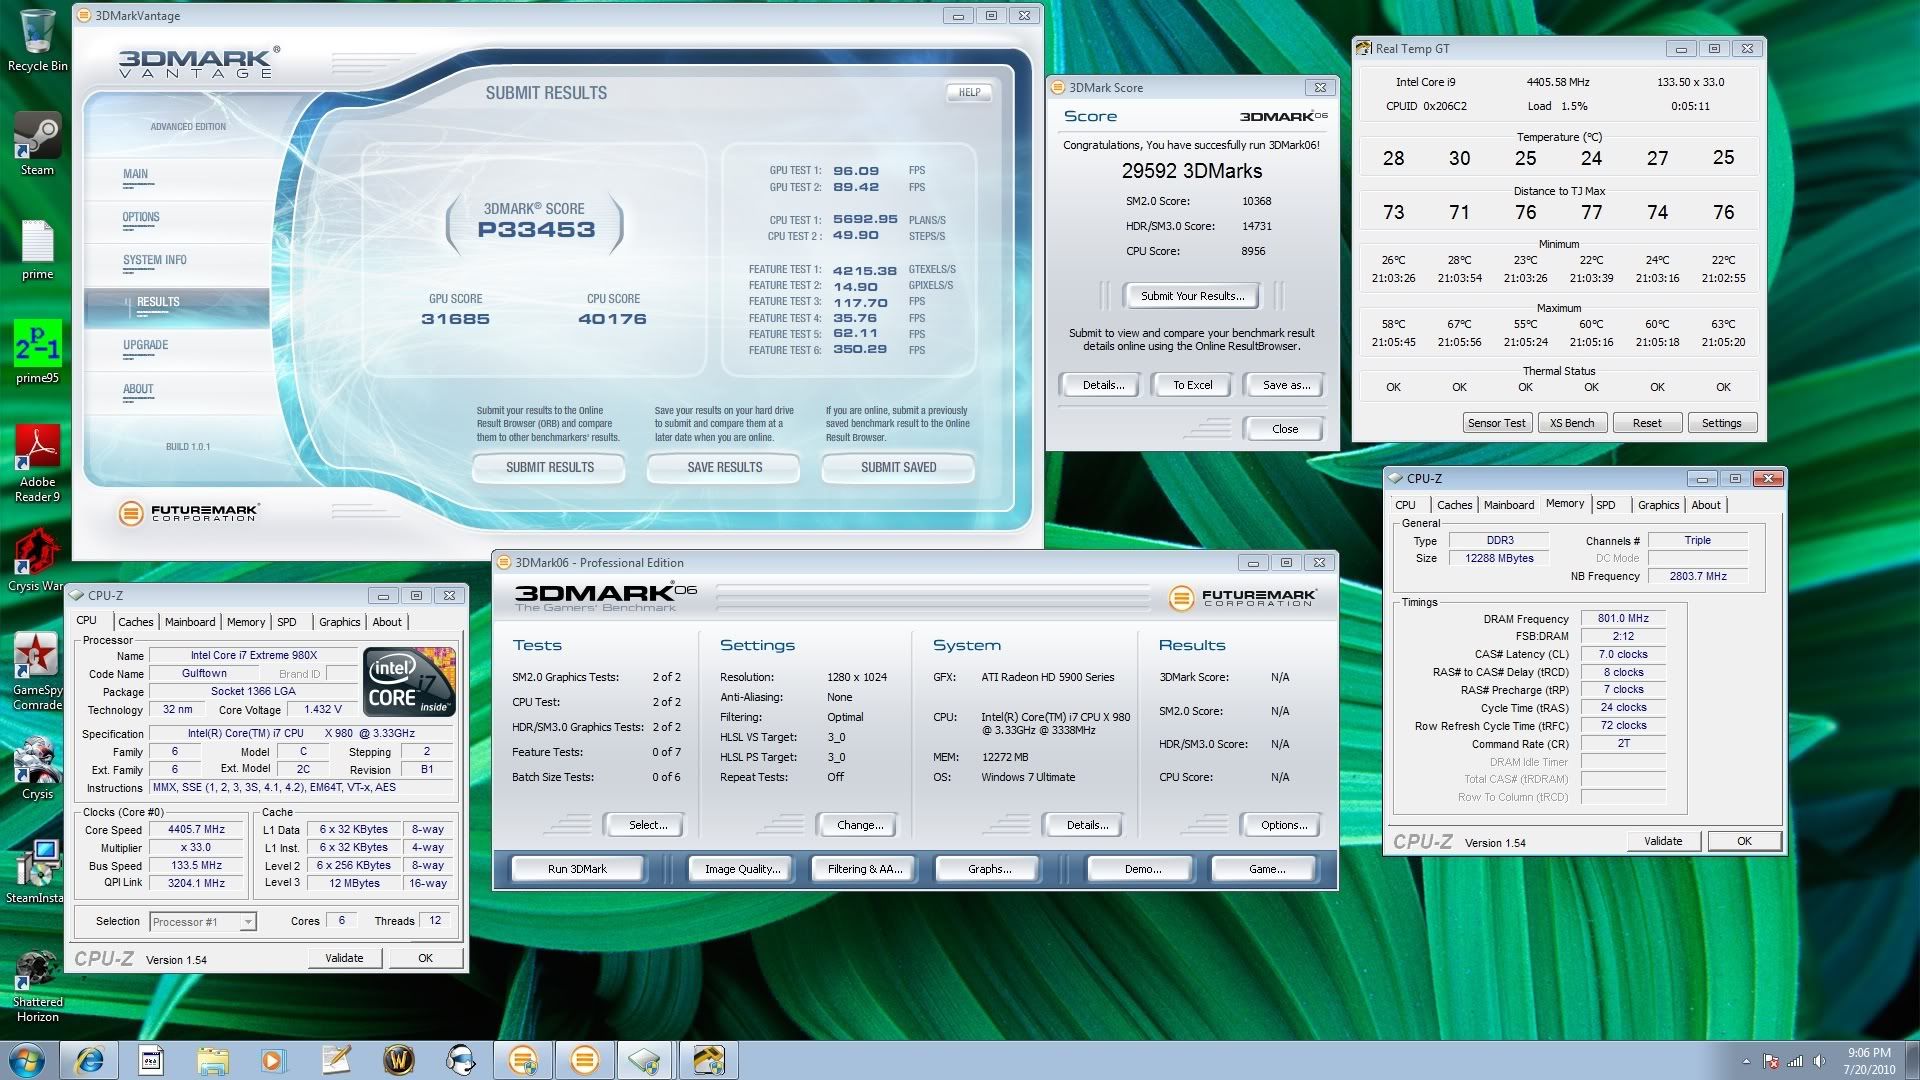Viewport: 1920px width, 1080px height.
Task: Show hidden system tray icons arrow
Action: pyautogui.click(x=1746, y=1062)
